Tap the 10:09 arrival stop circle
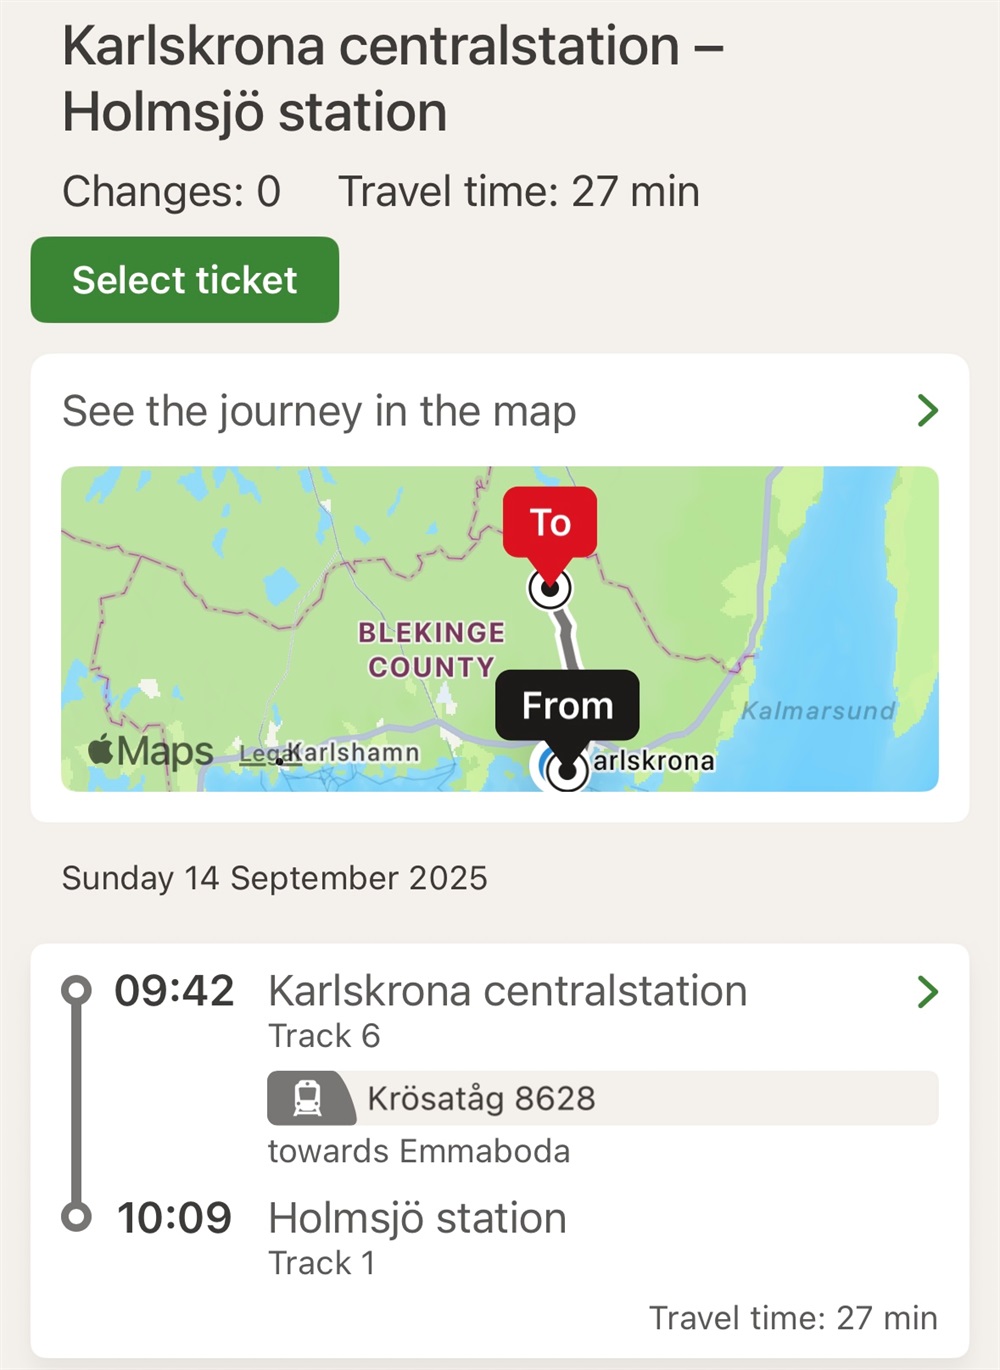This screenshot has width=1000, height=1370. pos(76,1217)
